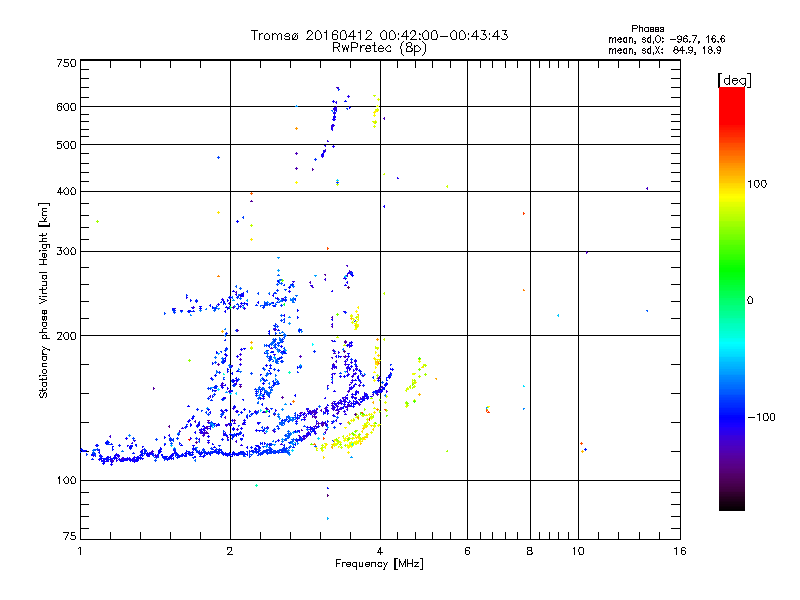The height and width of the screenshot is (600, 800).
Task: Click the plot title 'Tromsø 20160412 00:42:00-00:43:43'
Action: point(379,35)
